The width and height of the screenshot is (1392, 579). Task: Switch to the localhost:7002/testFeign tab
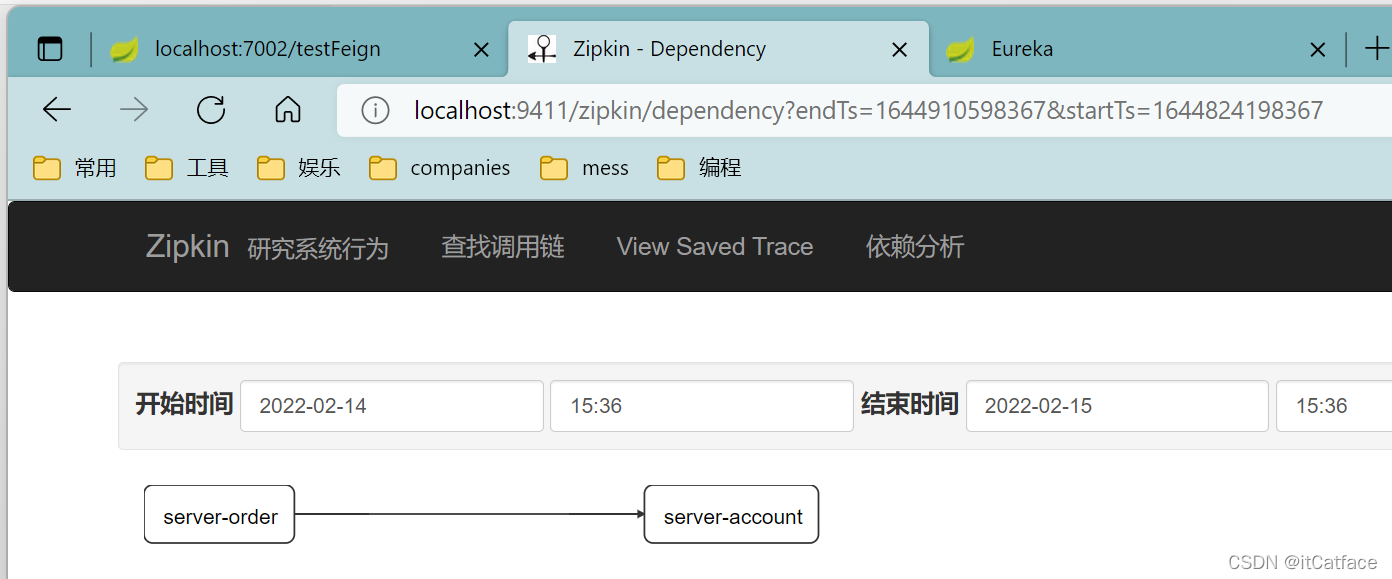pos(300,48)
